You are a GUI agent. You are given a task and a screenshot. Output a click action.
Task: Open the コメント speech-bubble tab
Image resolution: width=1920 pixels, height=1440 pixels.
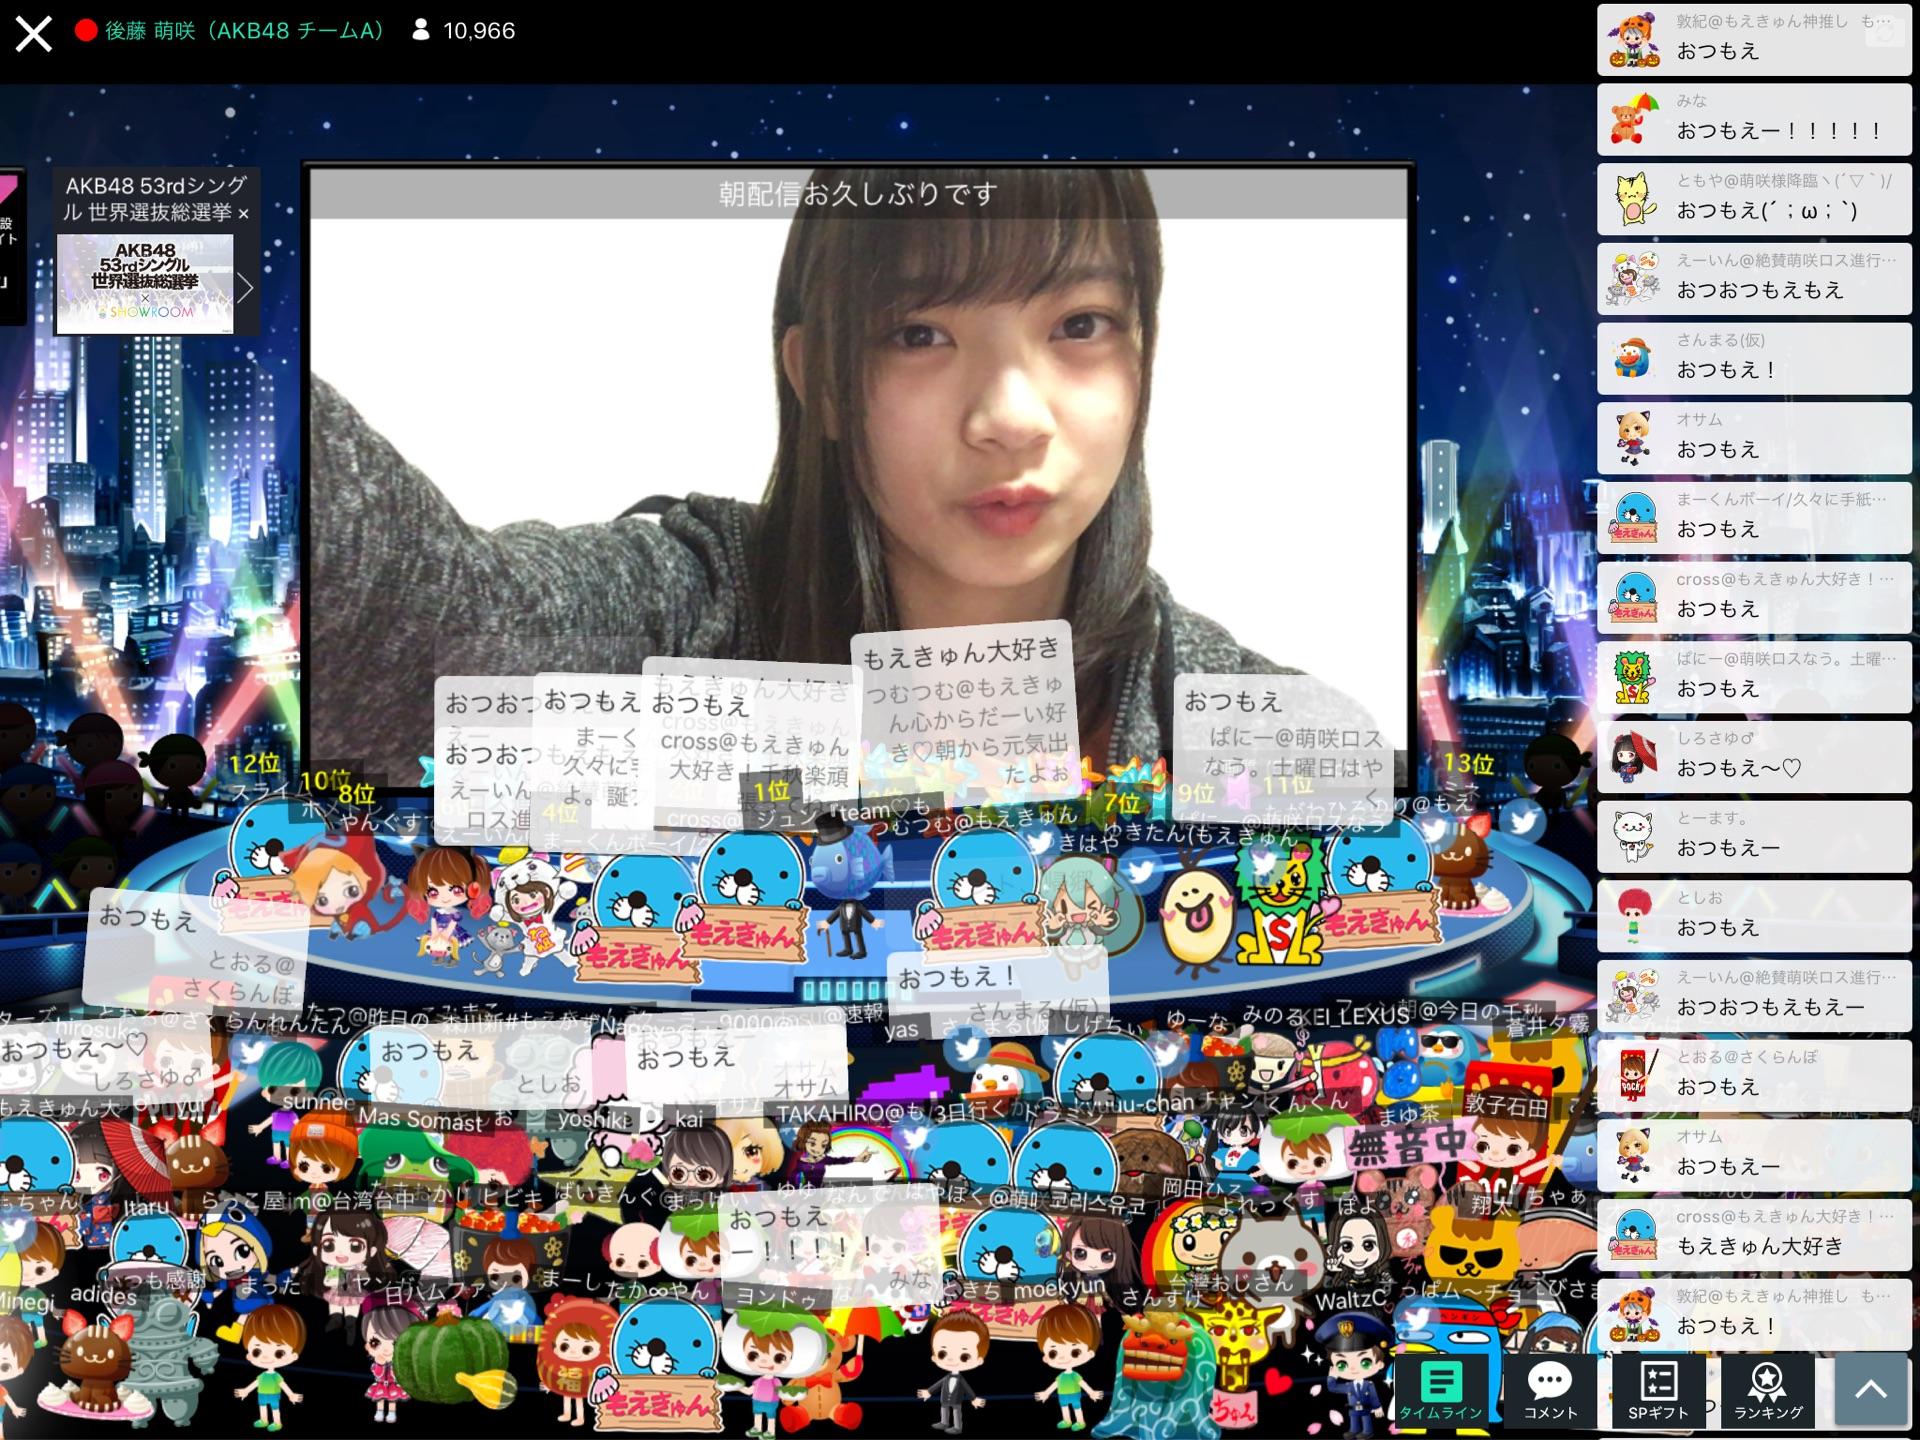[x=1549, y=1390]
